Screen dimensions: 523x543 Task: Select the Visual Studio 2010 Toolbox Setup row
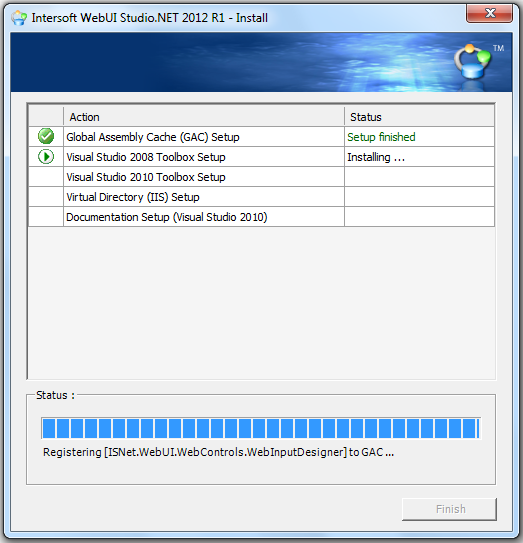262,177
